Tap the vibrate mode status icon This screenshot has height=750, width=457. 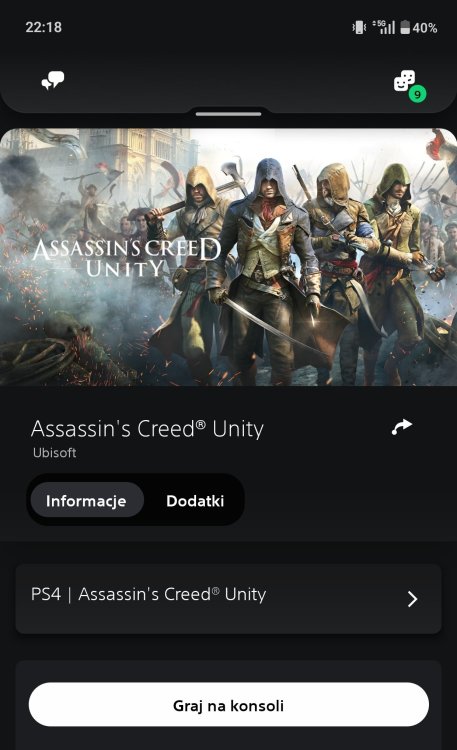point(359,28)
